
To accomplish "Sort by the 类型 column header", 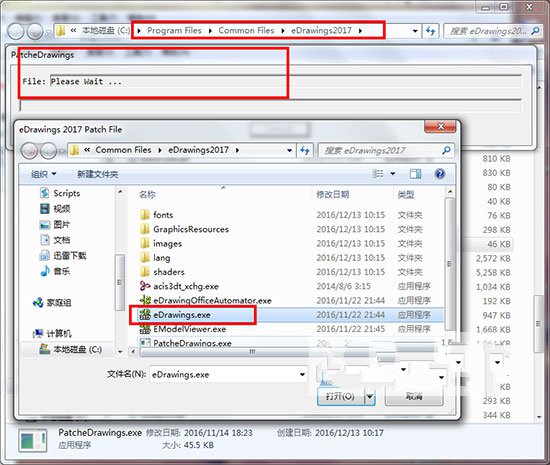I will click(406, 194).
